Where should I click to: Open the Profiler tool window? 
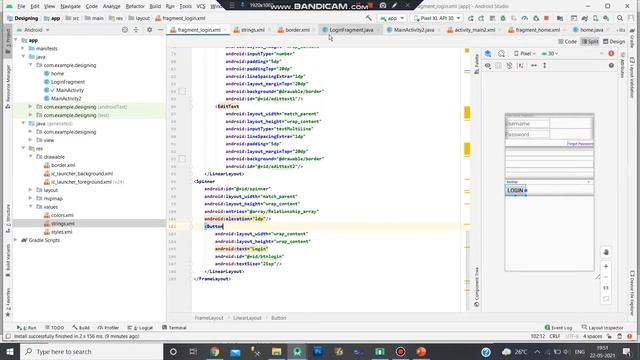click(x=108, y=327)
